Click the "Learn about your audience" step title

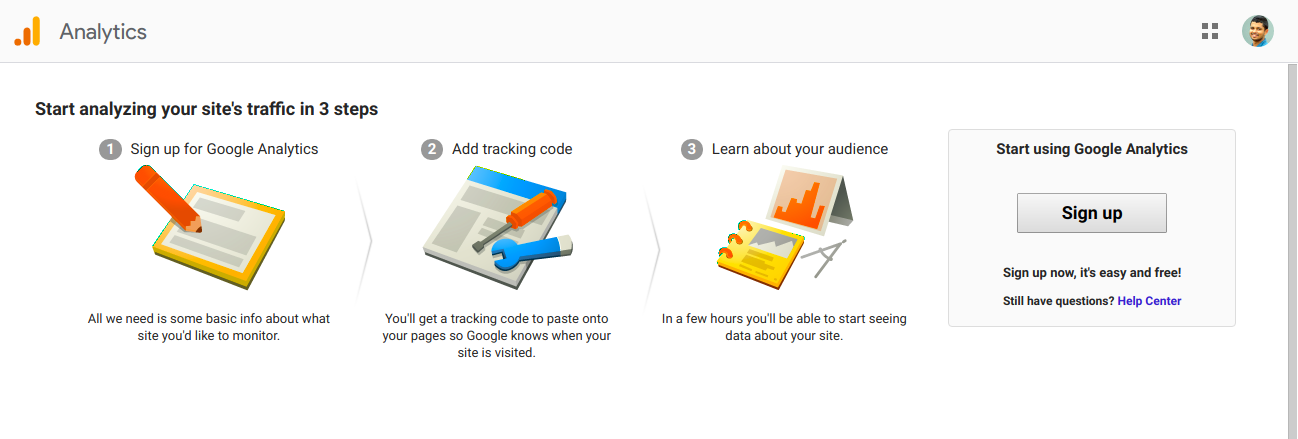coord(799,149)
